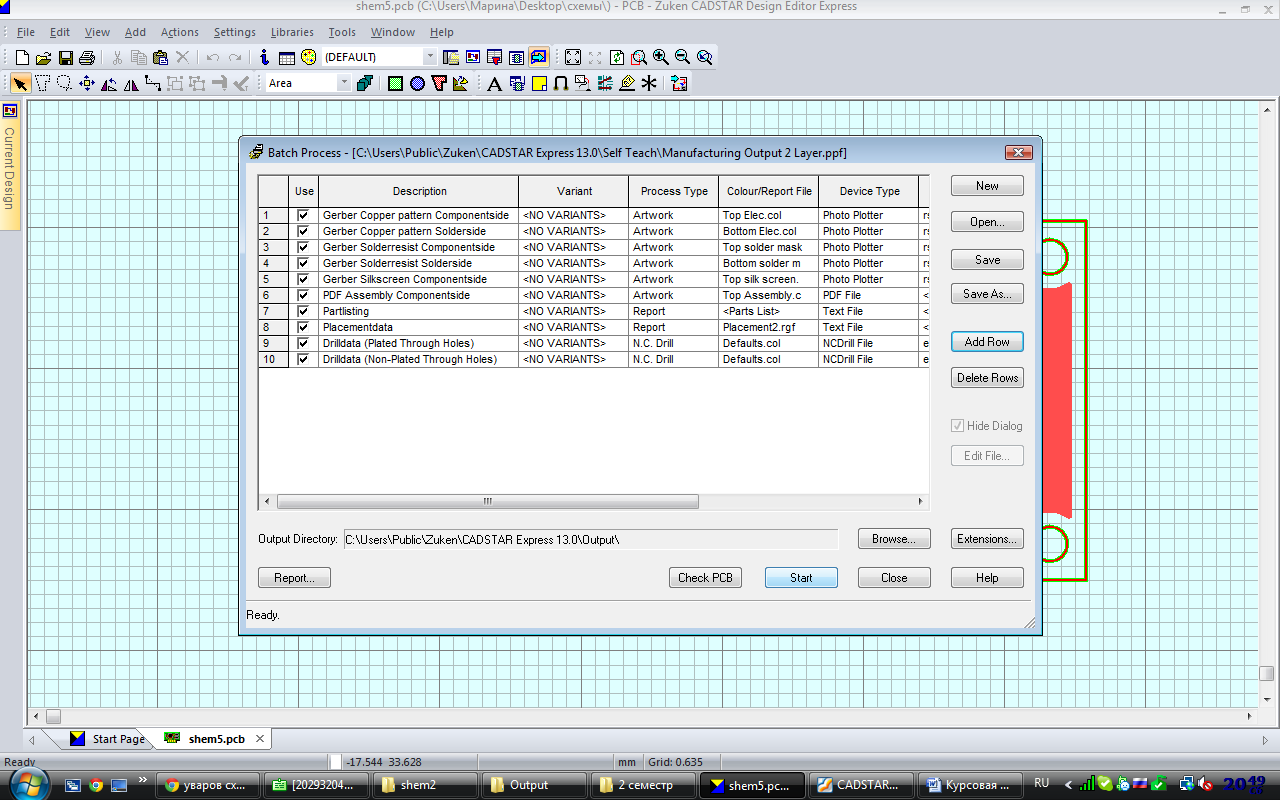Open the Libraries menu

point(292,32)
